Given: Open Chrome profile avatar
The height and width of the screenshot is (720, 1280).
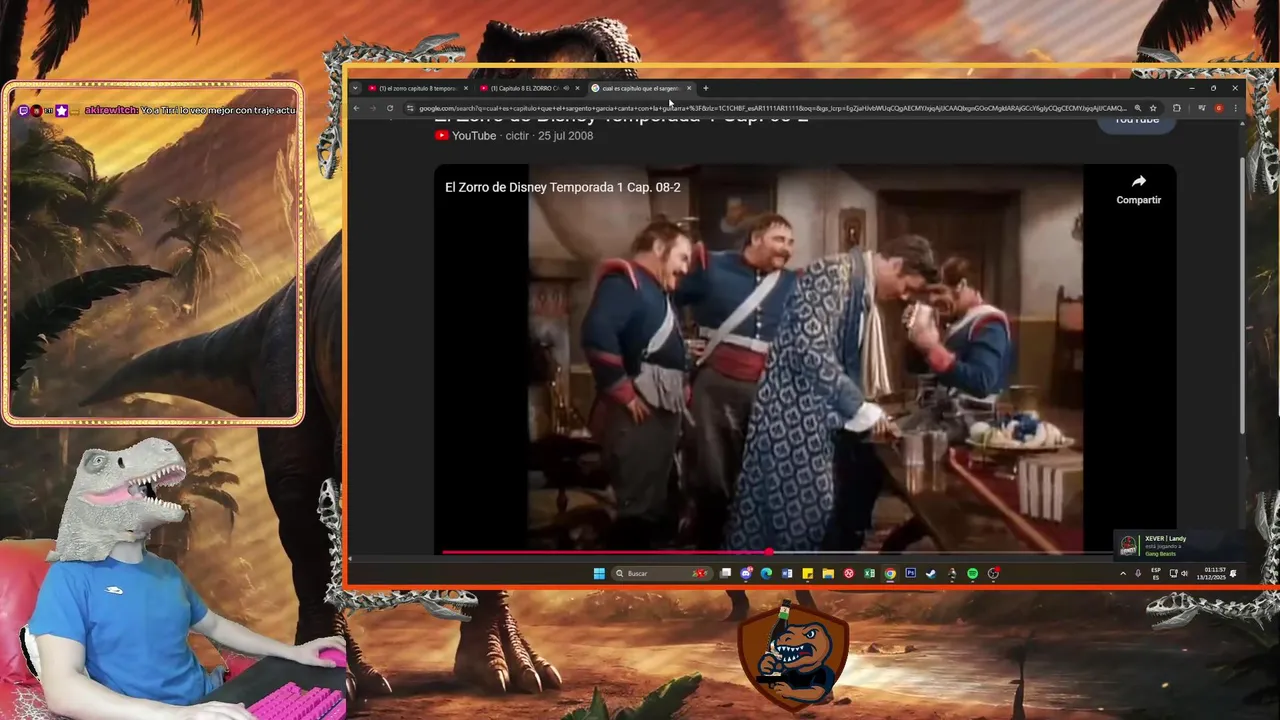Looking at the screenshot, I should pyautogui.click(x=1219, y=108).
